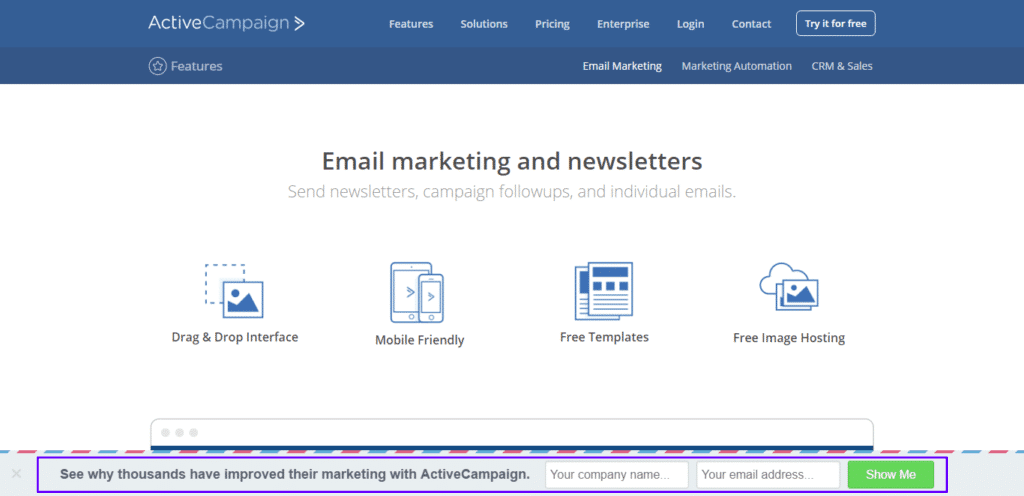Screen dimensions: 1024x496
Task: Focus the company name input field
Action: click(616, 475)
